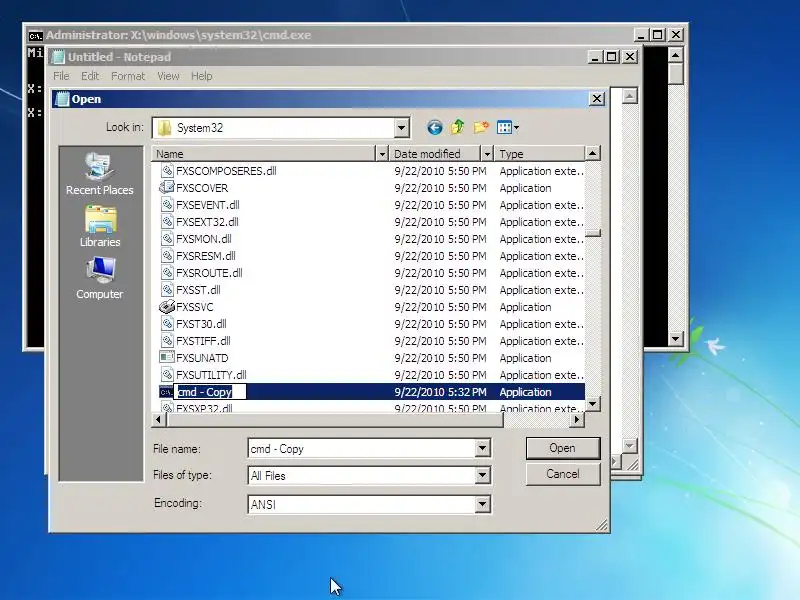Click the cmd - Copy rename text box
800x600 pixels.
coord(210,392)
